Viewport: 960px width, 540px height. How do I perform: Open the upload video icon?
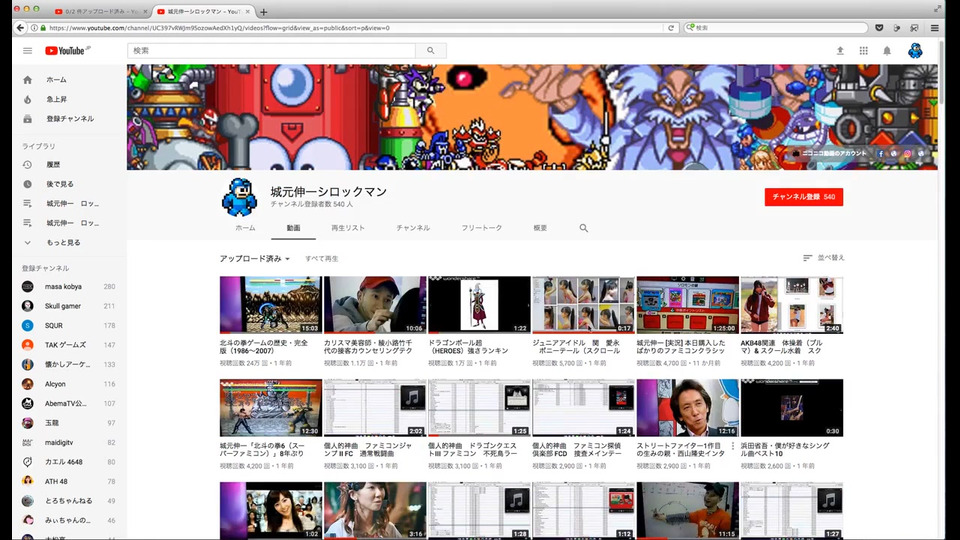click(x=840, y=51)
